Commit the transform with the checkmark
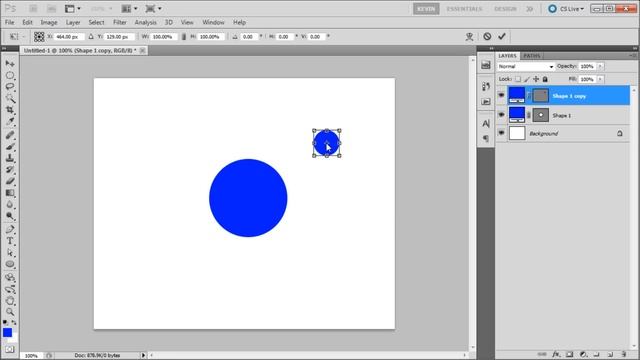Screen dimensions: 640x360 [502, 36]
